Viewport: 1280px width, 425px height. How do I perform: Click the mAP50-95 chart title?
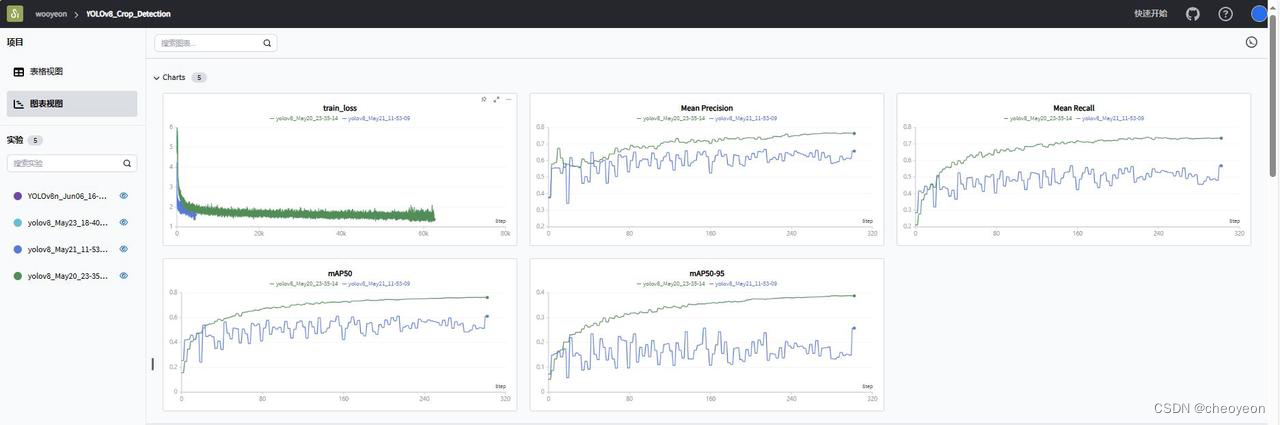707,273
